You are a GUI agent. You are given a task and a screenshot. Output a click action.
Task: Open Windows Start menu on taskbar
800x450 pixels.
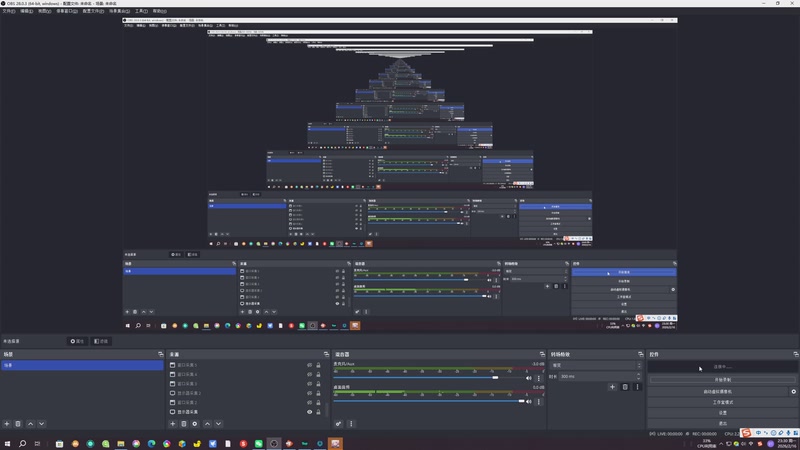point(7,444)
